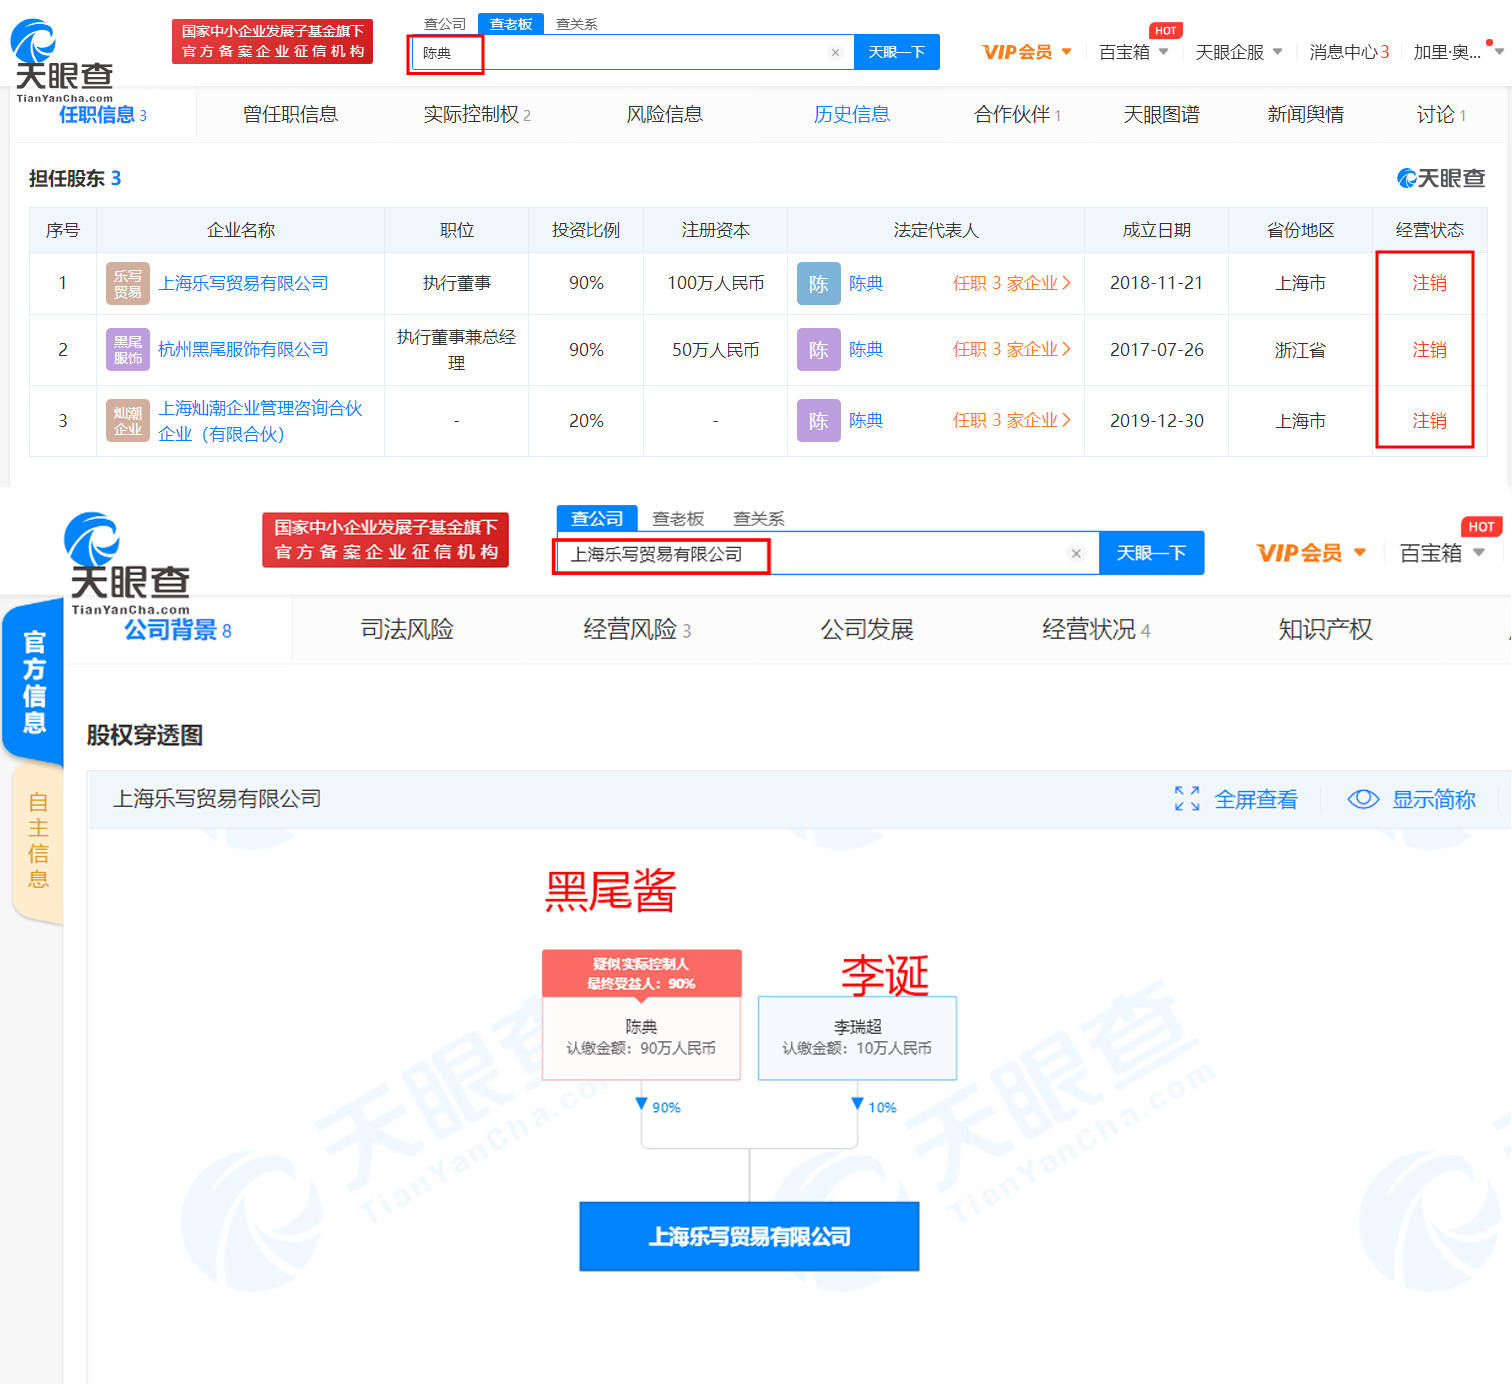Click the blue 上海乐写贸易有限公司 chart node
This screenshot has width=1512, height=1384.
coord(749,1237)
